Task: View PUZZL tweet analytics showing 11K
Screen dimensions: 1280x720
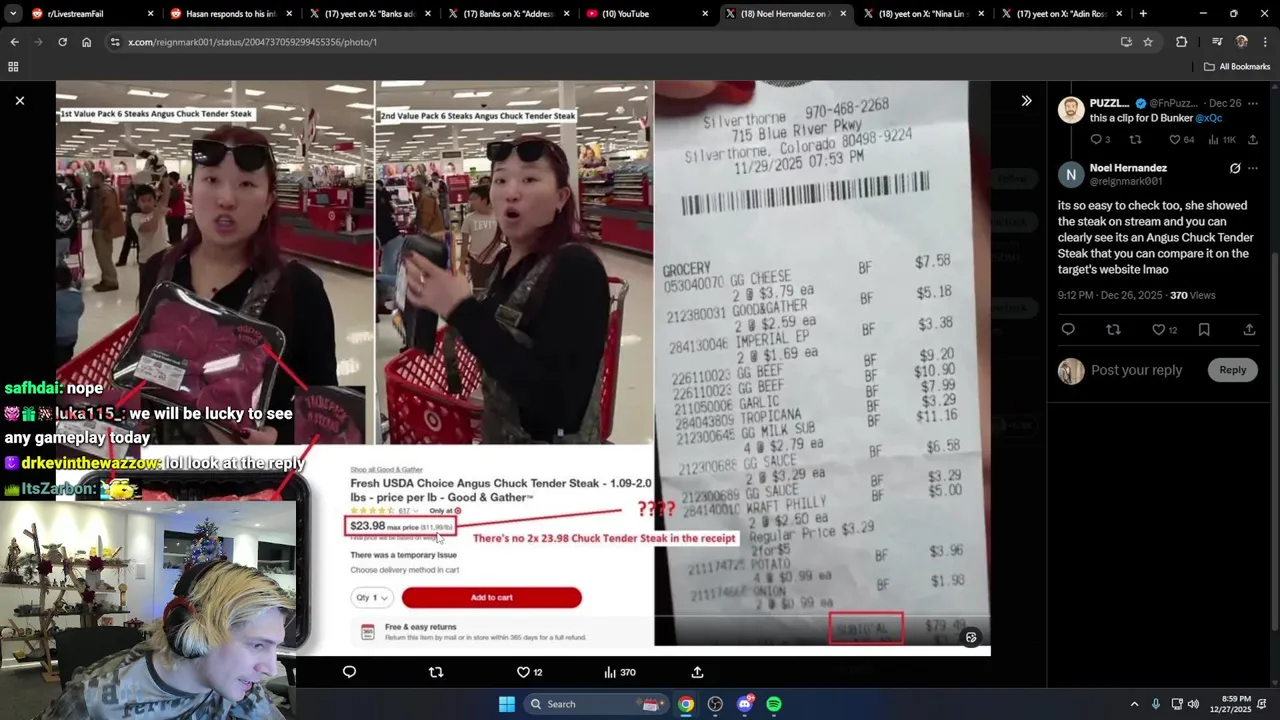Action: [1223, 140]
